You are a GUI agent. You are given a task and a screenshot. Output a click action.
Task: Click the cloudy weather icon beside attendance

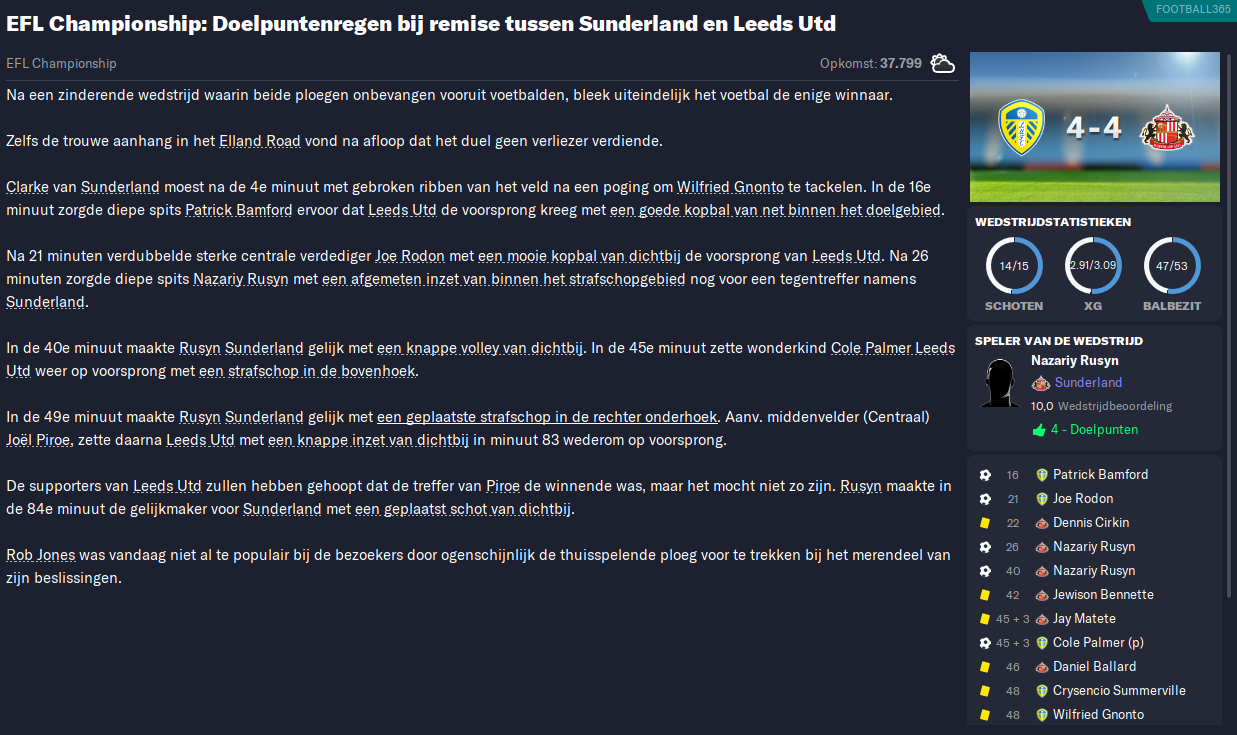[x=942, y=63]
